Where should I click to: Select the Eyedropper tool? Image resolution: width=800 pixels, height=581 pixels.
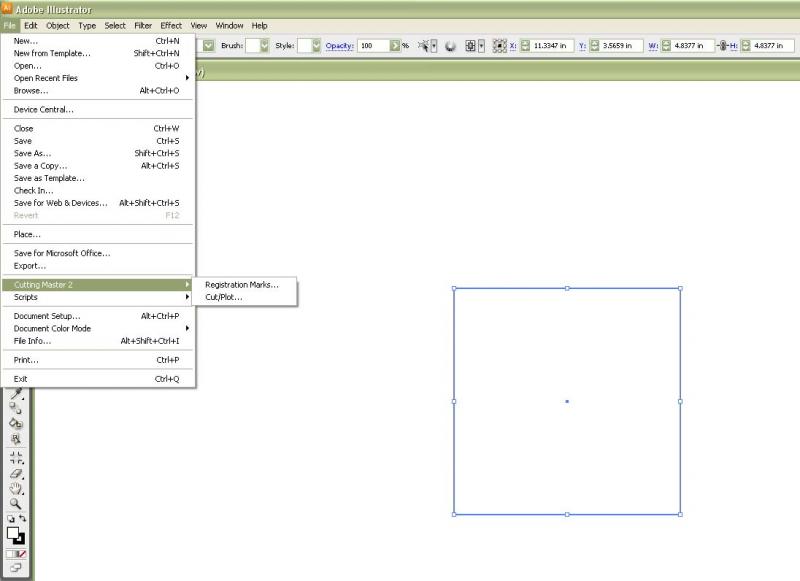pos(16,393)
